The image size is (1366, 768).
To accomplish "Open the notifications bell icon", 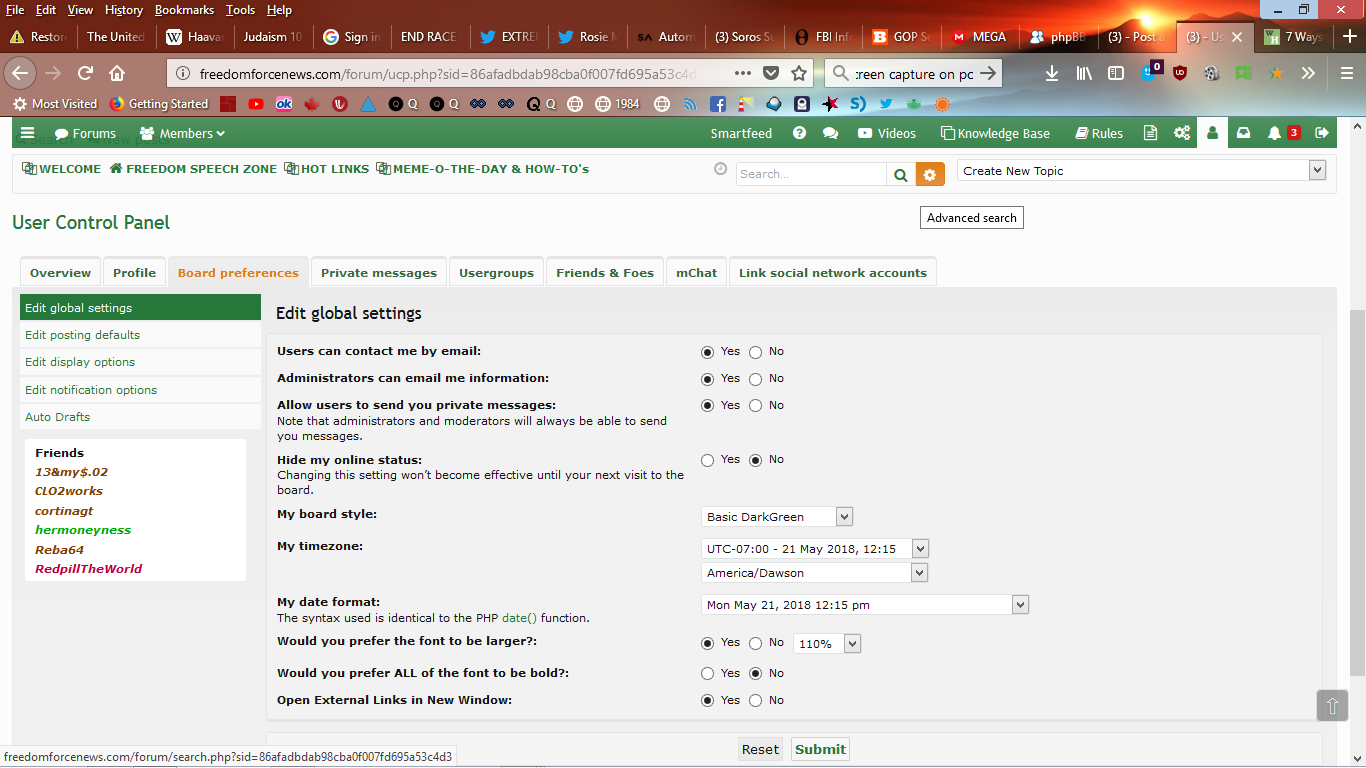I will point(1274,133).
